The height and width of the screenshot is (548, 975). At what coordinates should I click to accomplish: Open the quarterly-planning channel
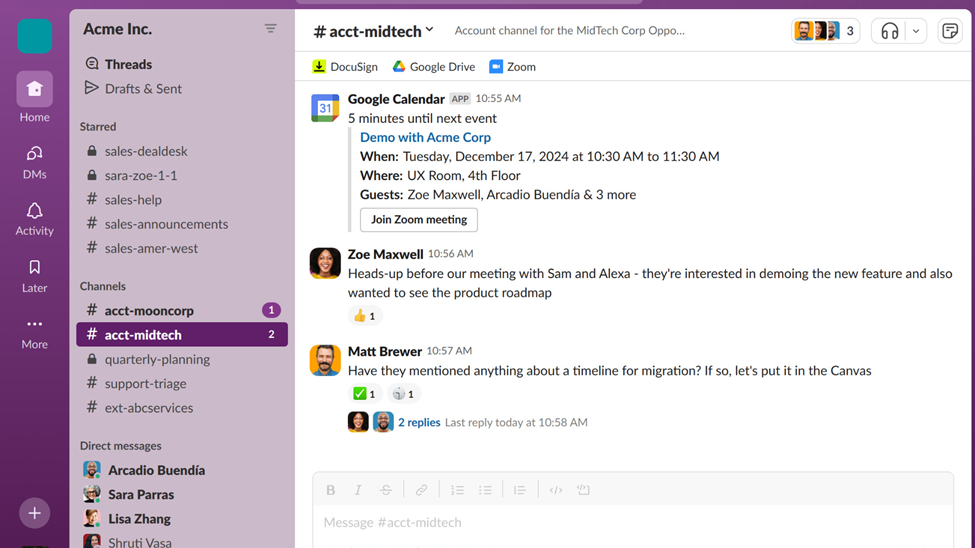(x=182, y=360)
